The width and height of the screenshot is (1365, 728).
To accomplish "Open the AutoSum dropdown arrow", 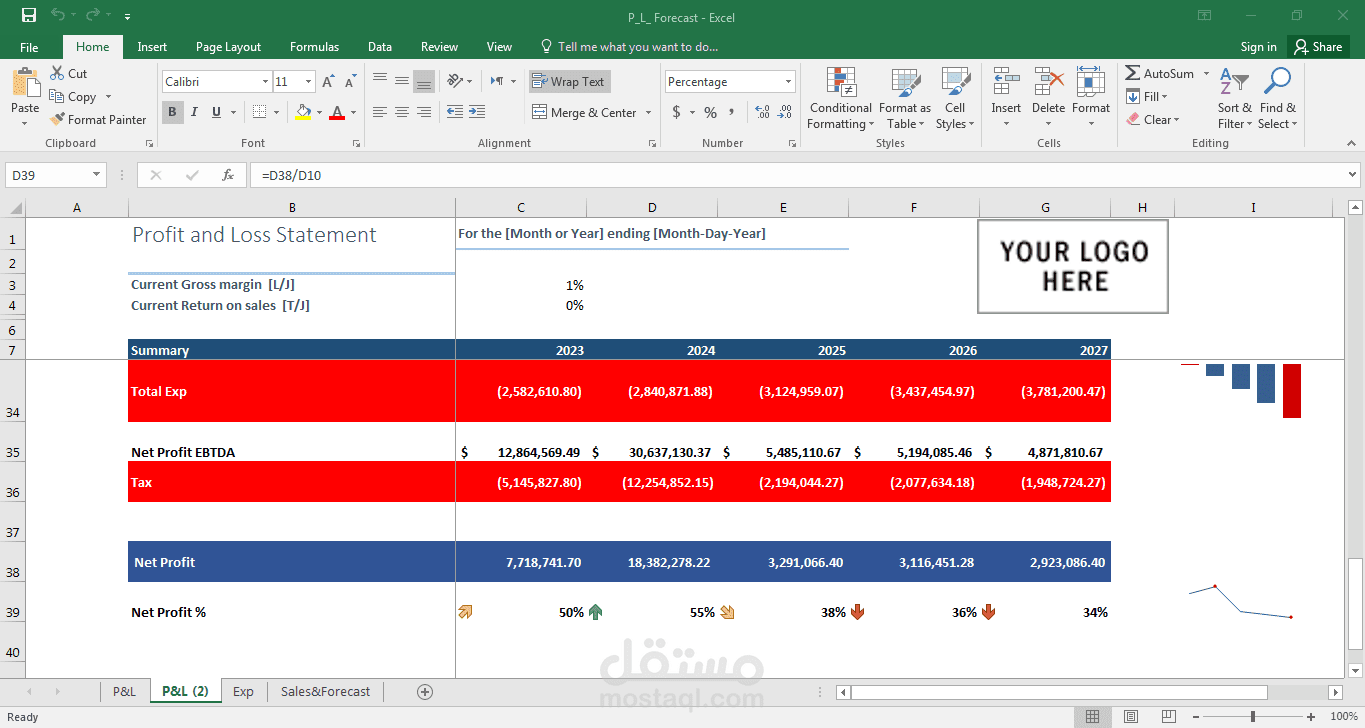I will [1206, 74].
